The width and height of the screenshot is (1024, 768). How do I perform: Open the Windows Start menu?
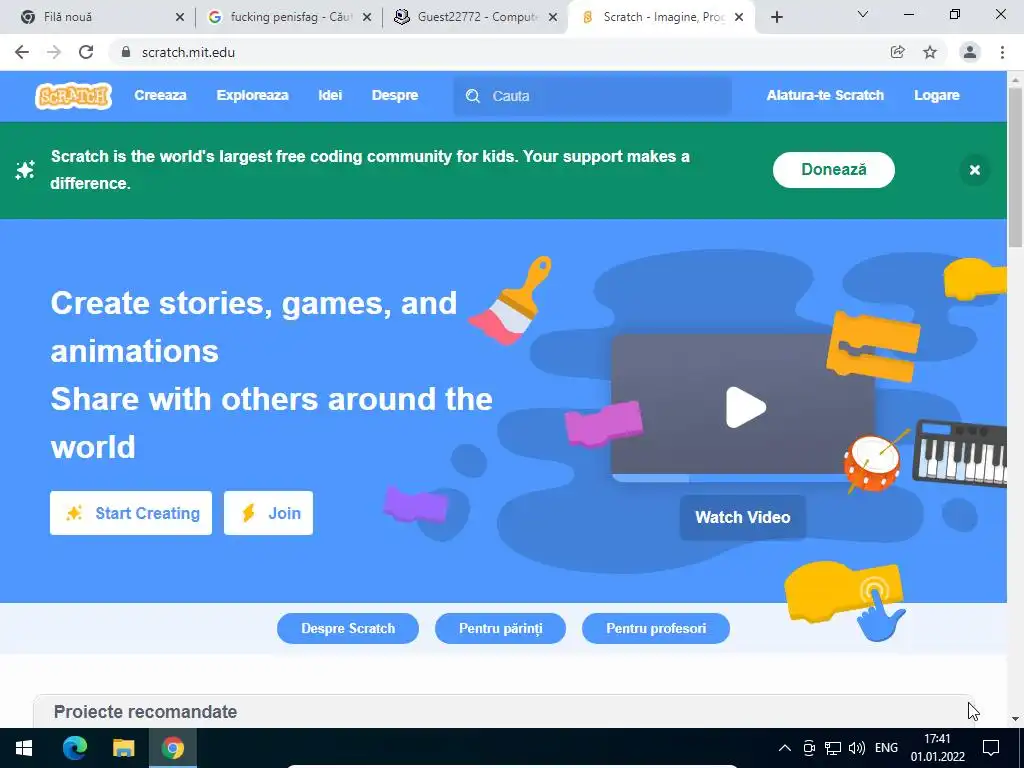pos(24,748)
